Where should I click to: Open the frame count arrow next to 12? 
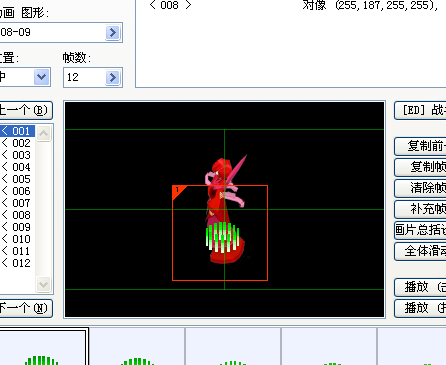113,78
